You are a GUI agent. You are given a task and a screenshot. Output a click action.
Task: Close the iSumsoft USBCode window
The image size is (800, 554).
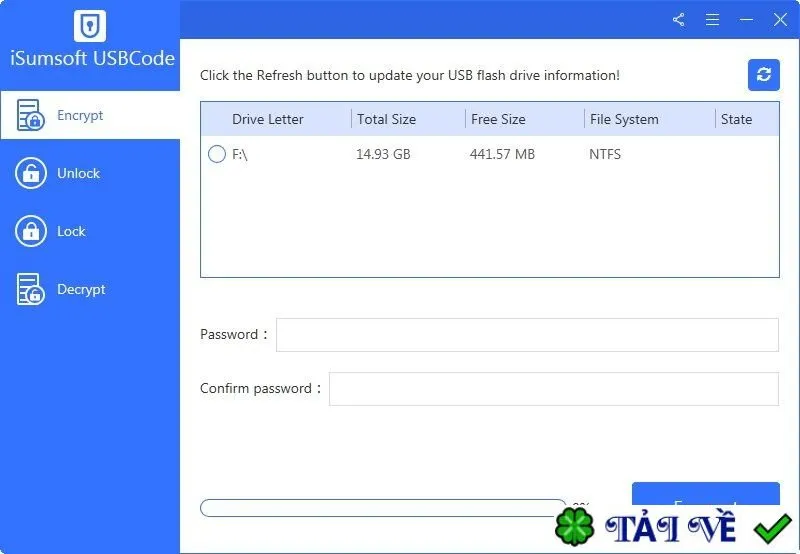coord(780,20)
